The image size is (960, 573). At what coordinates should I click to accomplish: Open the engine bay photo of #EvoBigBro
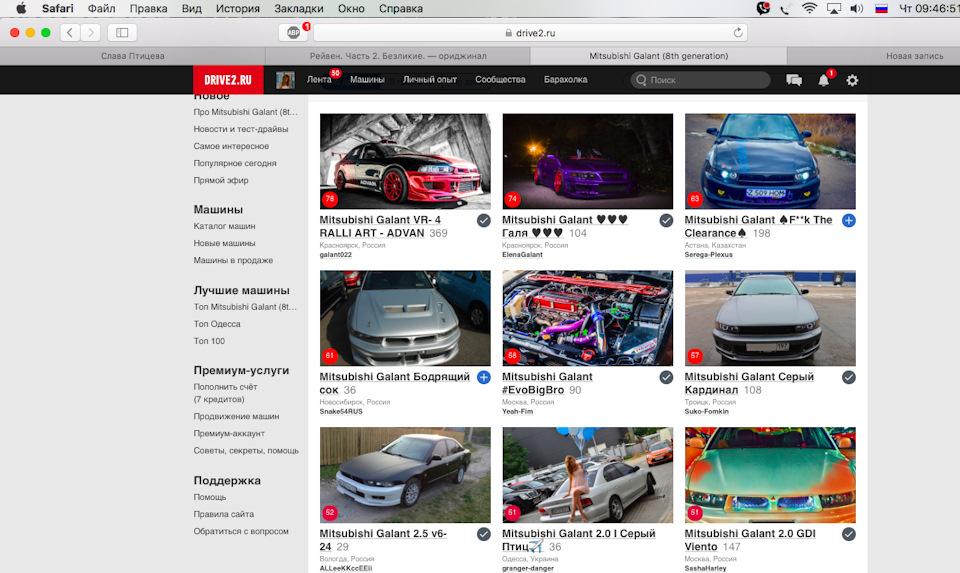click(587, 318)
